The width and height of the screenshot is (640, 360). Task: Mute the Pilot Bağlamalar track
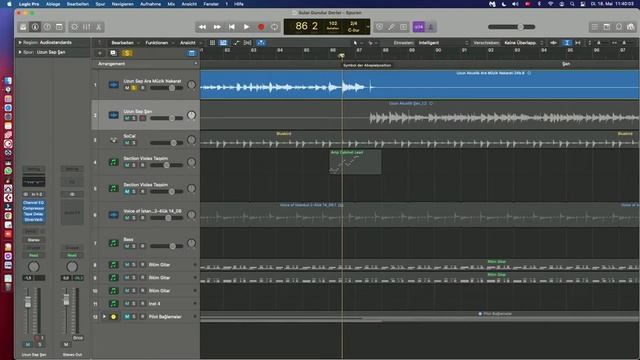127,317
